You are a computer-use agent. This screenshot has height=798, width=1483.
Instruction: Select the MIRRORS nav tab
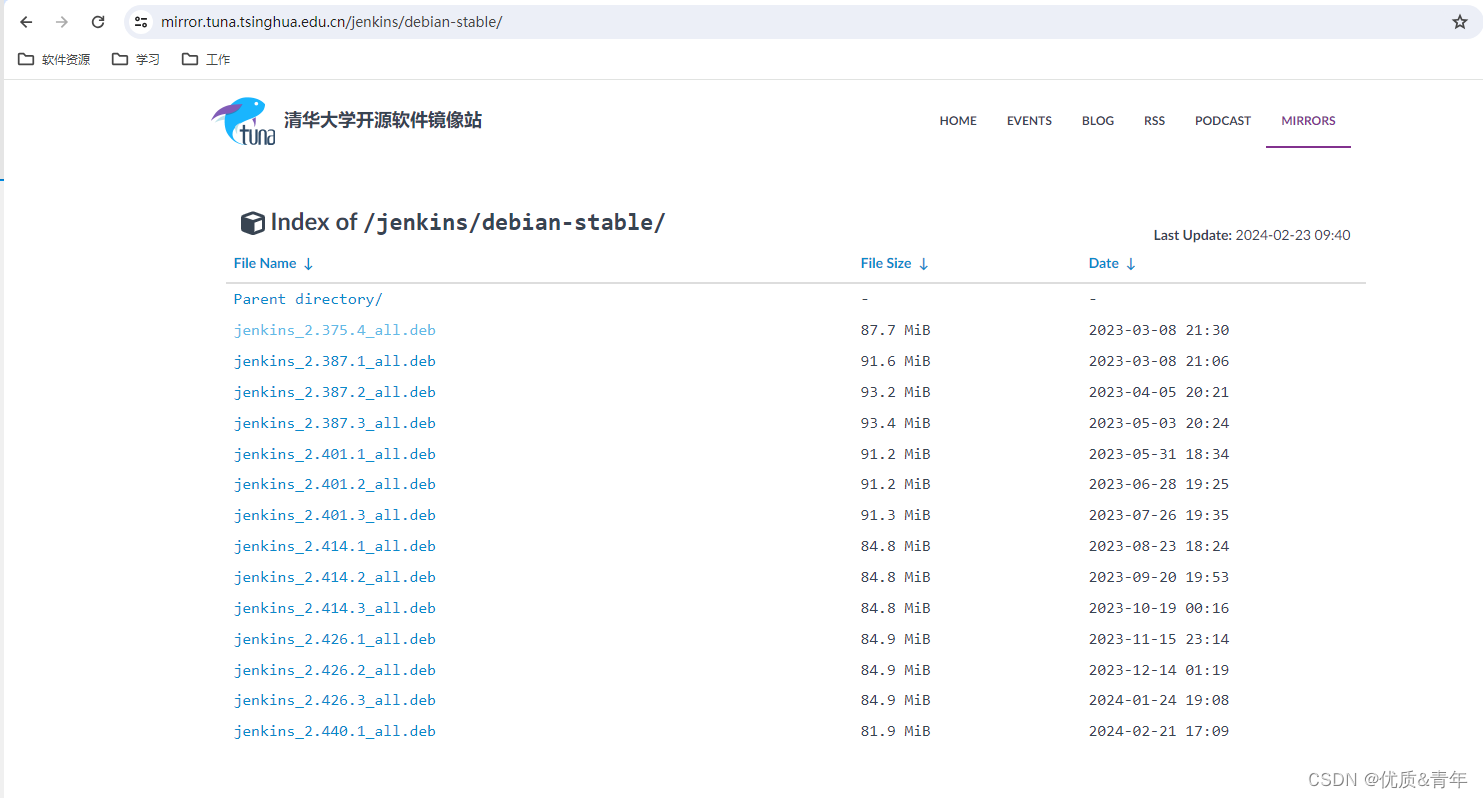click(1308, 121)
